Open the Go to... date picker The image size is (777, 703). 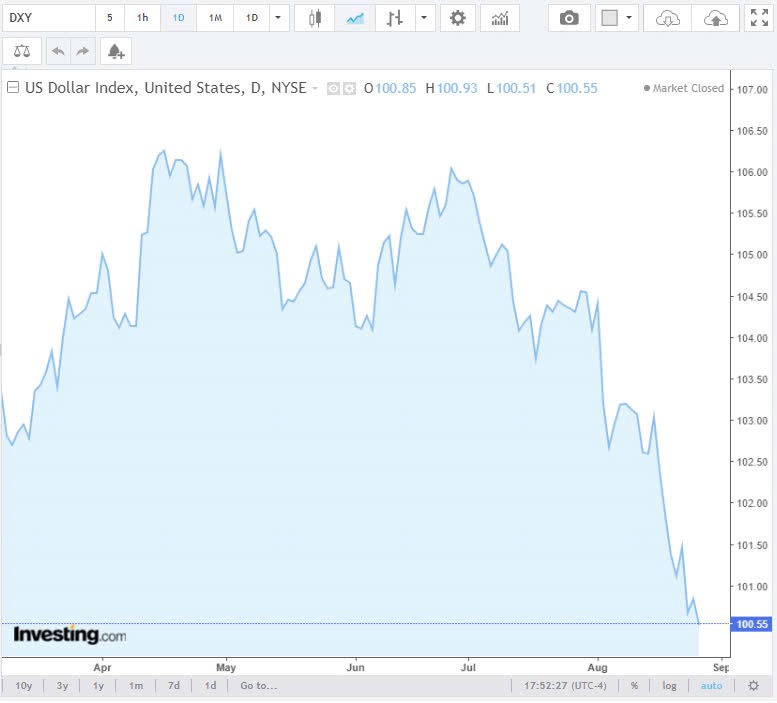point(258,686)
